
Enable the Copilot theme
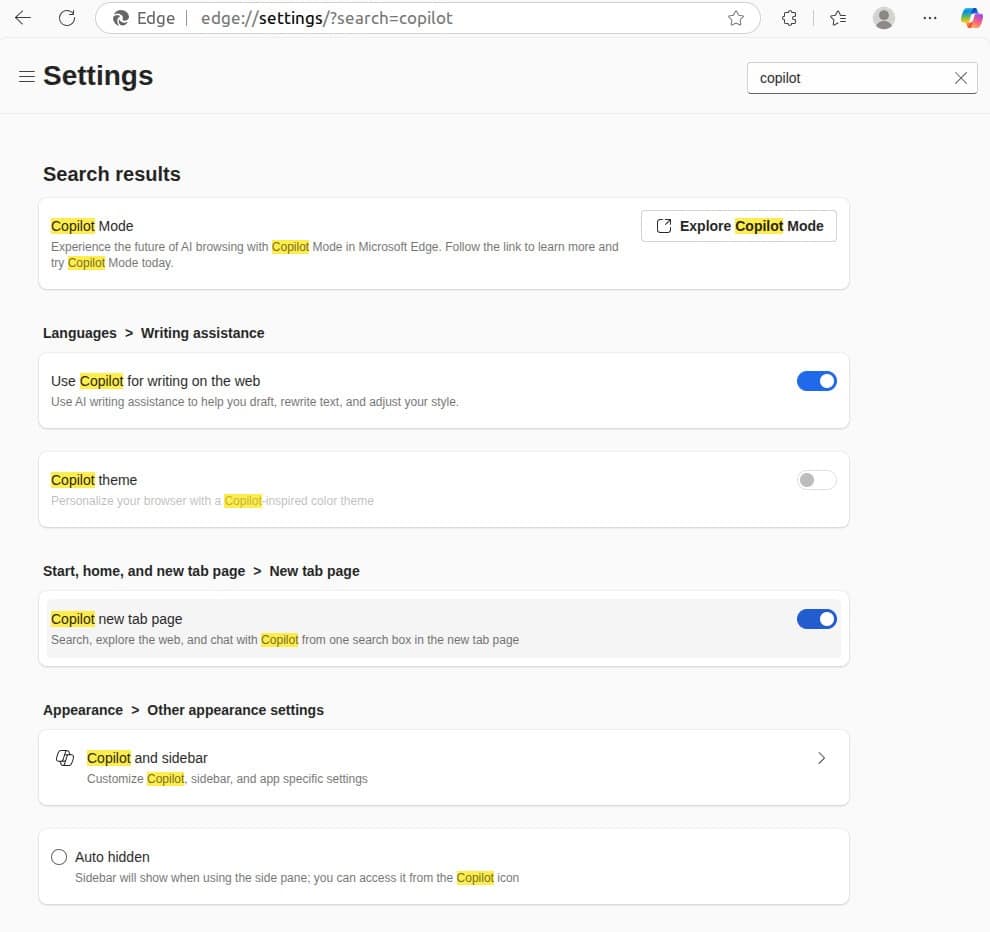point(816,480)
